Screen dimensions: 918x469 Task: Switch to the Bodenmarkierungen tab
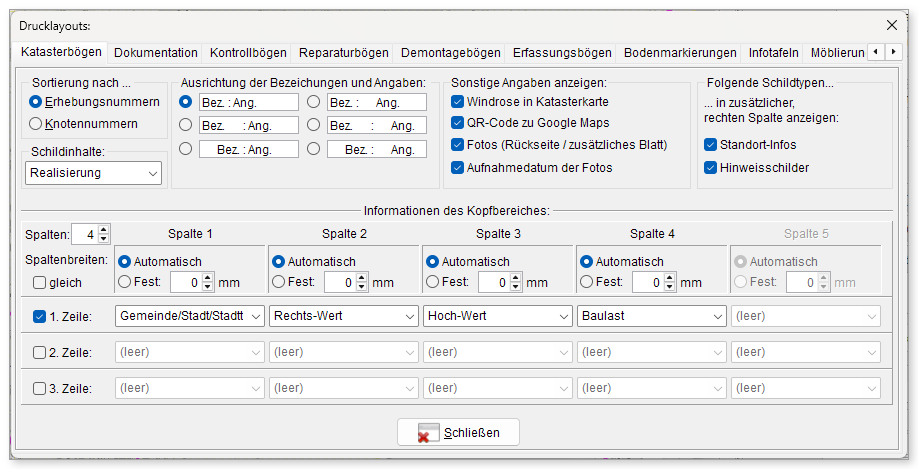[x=680, y=53]
